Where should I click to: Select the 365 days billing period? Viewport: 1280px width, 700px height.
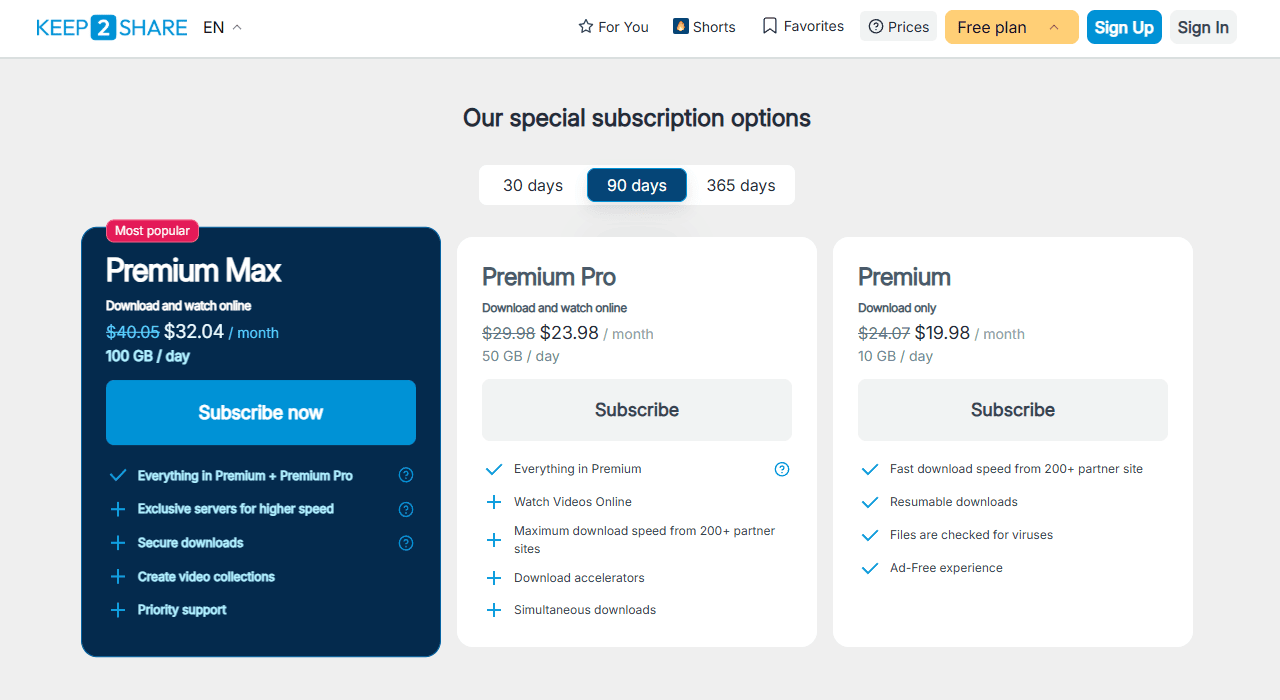click(741, 185)
